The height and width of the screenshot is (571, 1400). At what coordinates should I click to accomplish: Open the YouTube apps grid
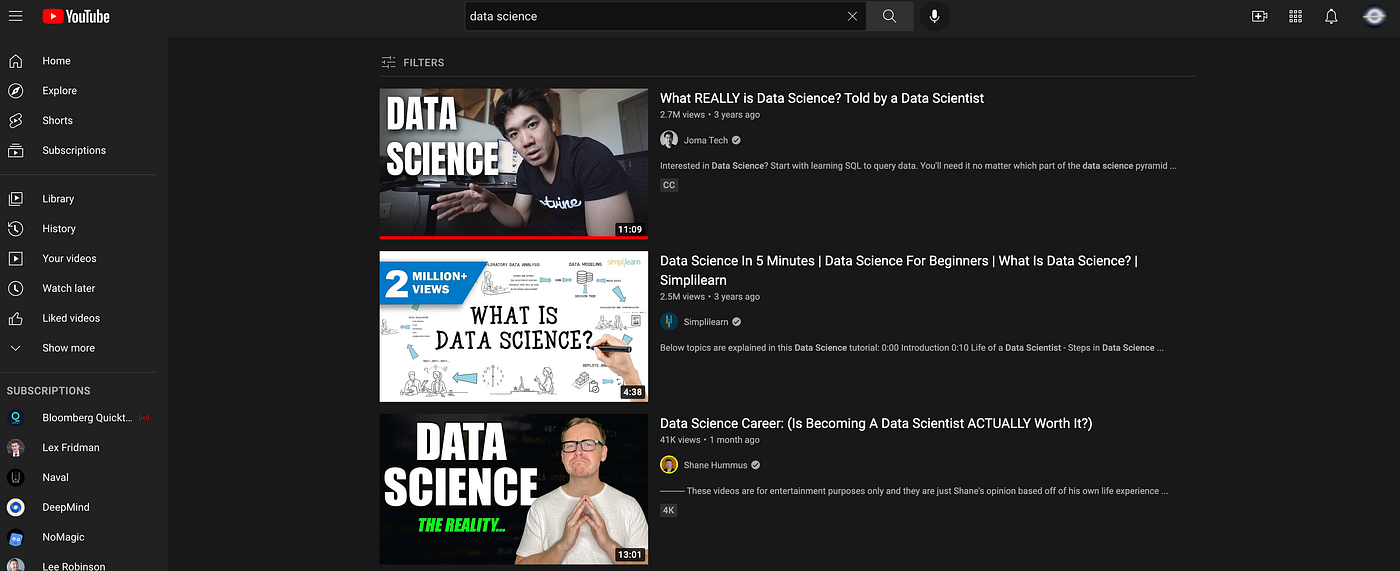[1295, 16]
